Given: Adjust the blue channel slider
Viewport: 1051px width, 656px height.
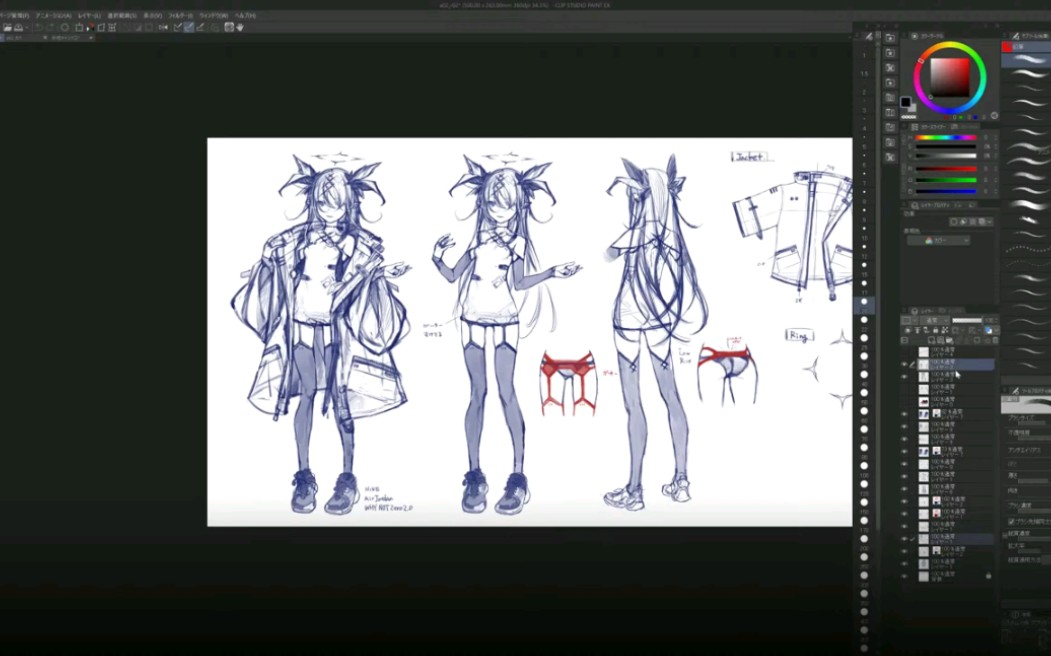Looking at the screenshot, I should pos(945,192).
